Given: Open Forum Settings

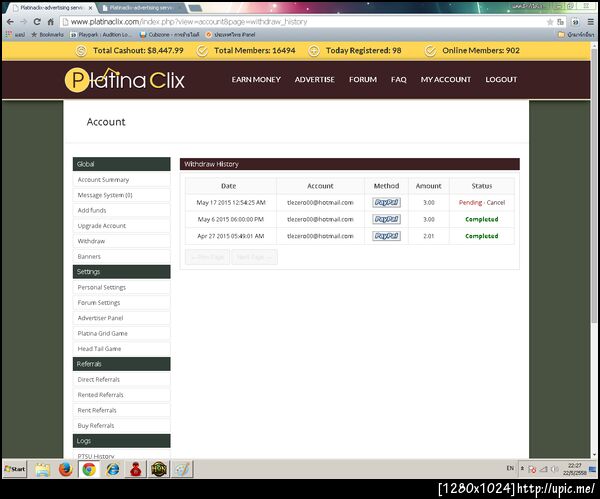Looking at the screenshot, I should (x=121, y=303).
